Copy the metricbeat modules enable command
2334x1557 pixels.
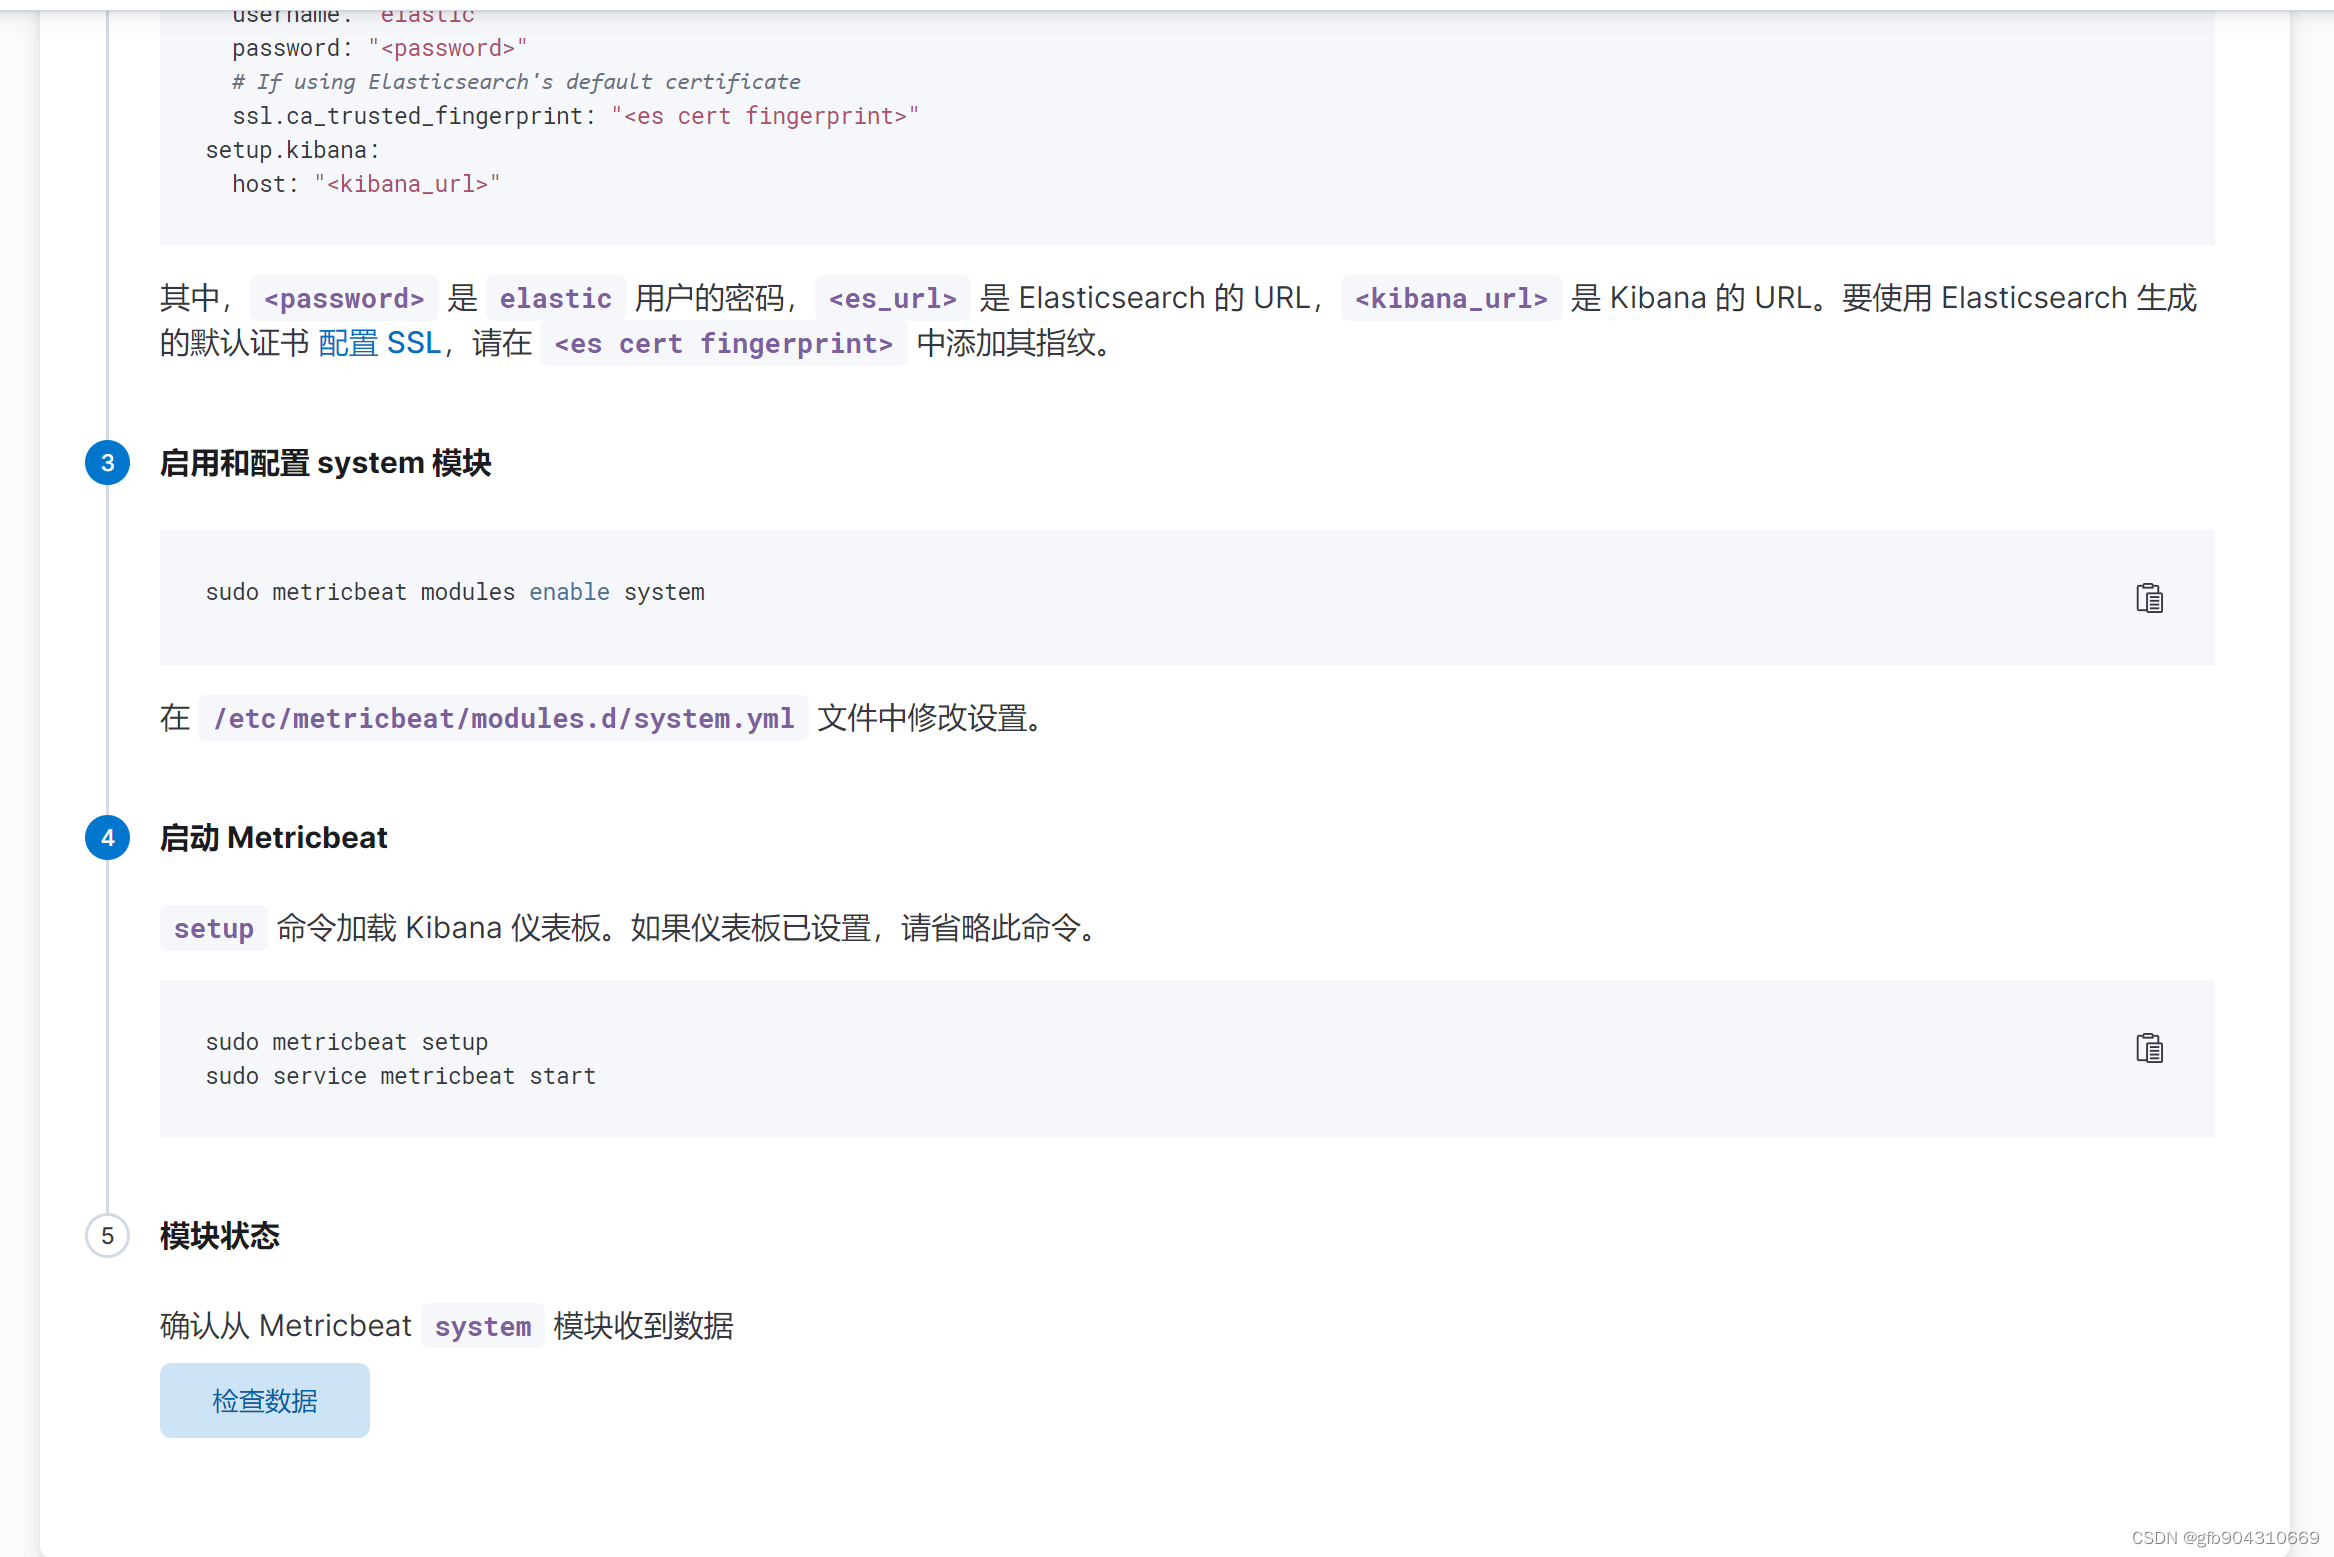pyautogui.click(x=2149, y=598)
